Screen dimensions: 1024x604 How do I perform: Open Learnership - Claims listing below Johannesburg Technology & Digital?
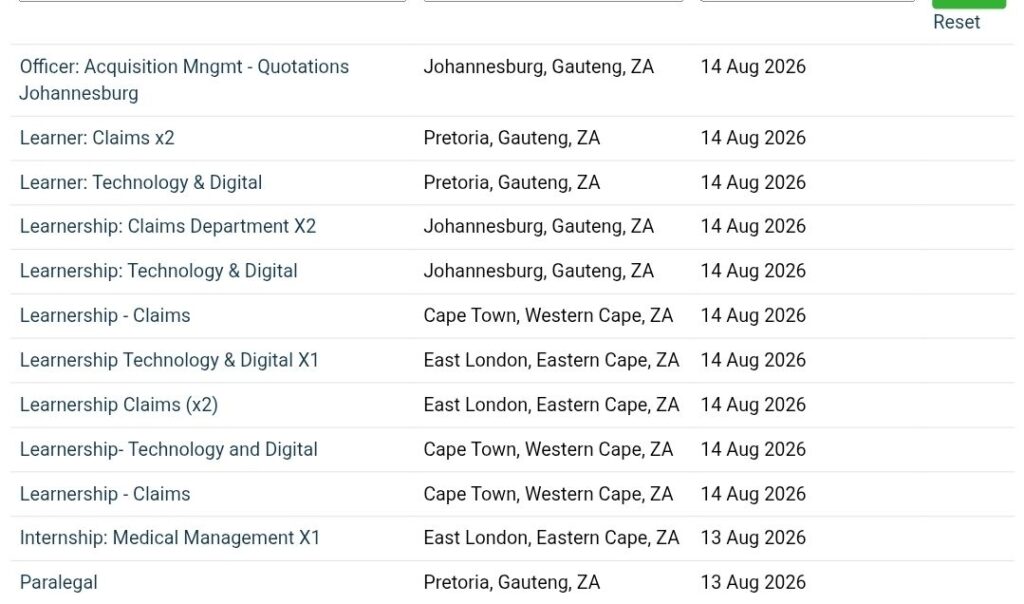(x=104, y=315)
